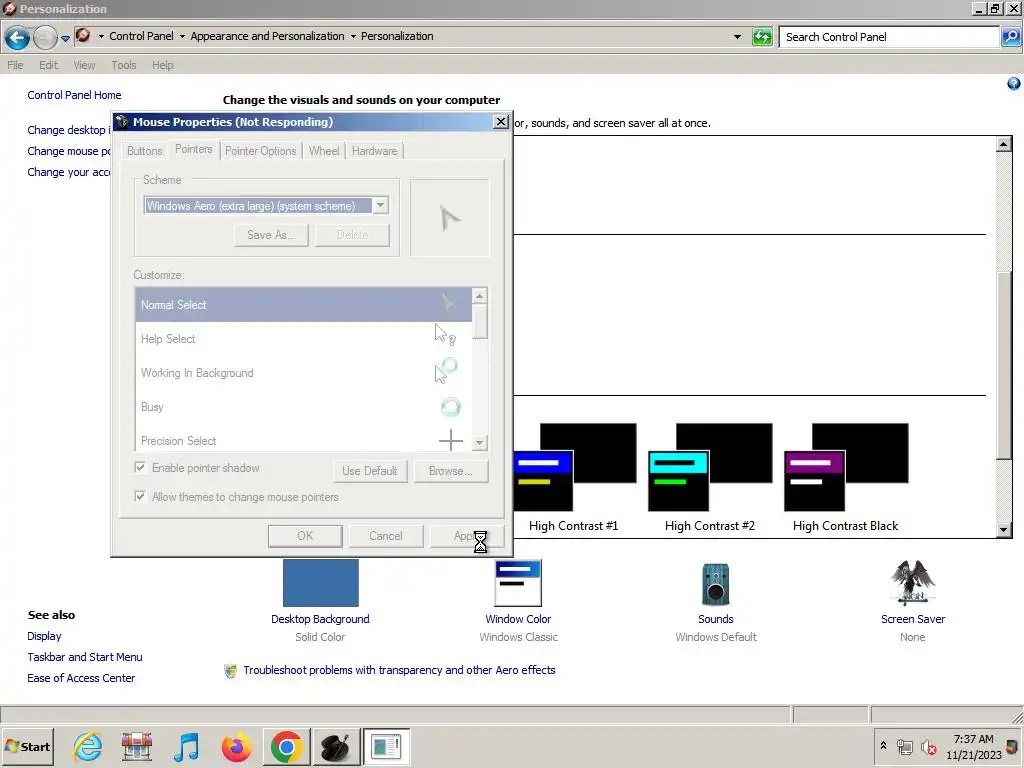Click the Start button

click(27, 746)
